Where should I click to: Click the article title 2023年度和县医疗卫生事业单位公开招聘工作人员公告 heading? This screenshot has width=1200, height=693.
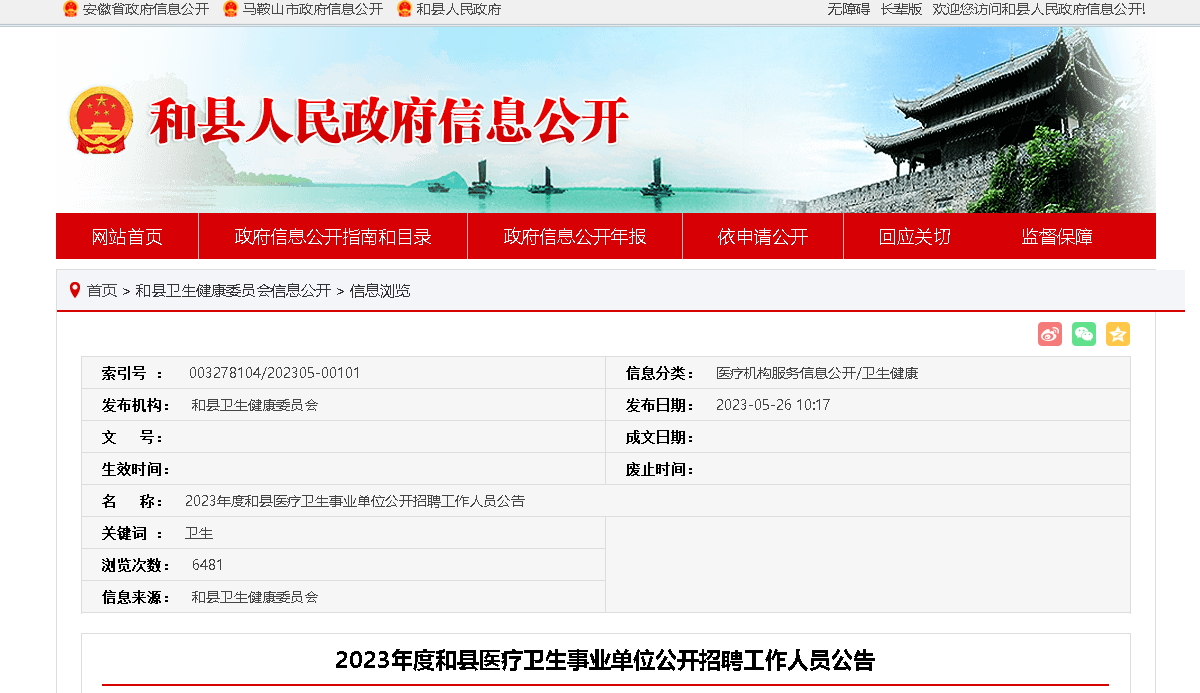click(x=605, y=660)
